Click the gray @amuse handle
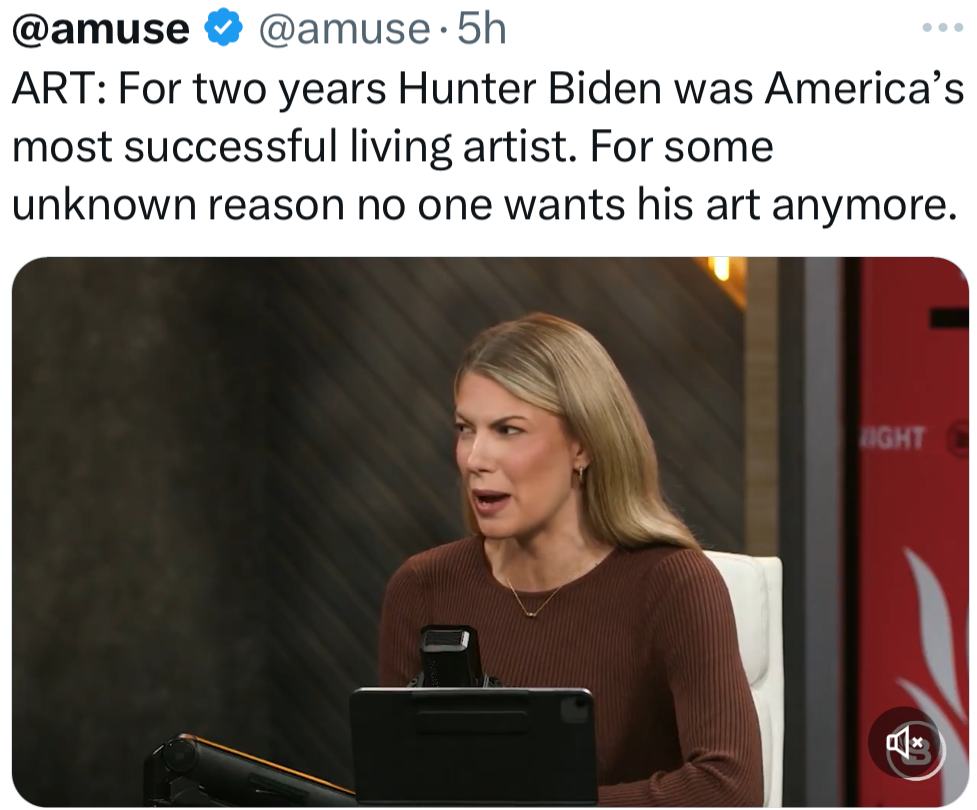This screenshot has width=977, height=810. coord(344,30)
